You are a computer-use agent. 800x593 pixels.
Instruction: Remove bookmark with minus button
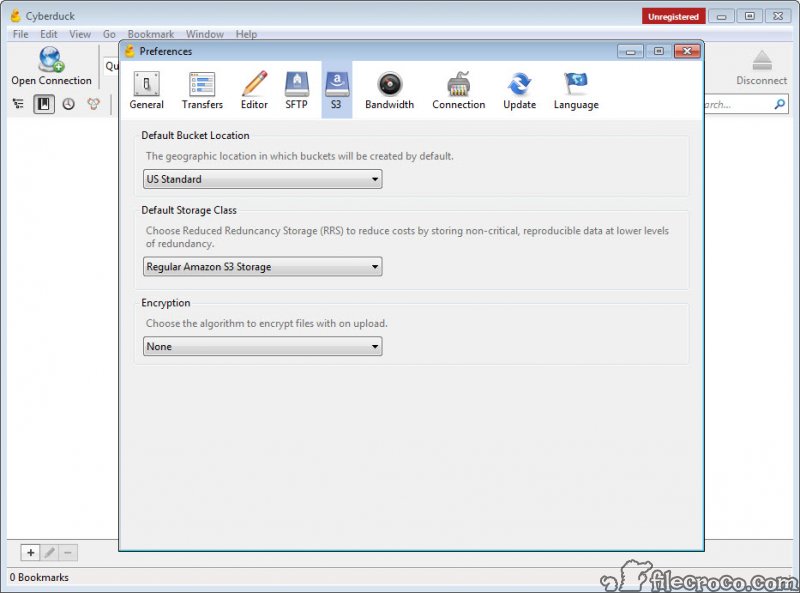tap(68, 553)
